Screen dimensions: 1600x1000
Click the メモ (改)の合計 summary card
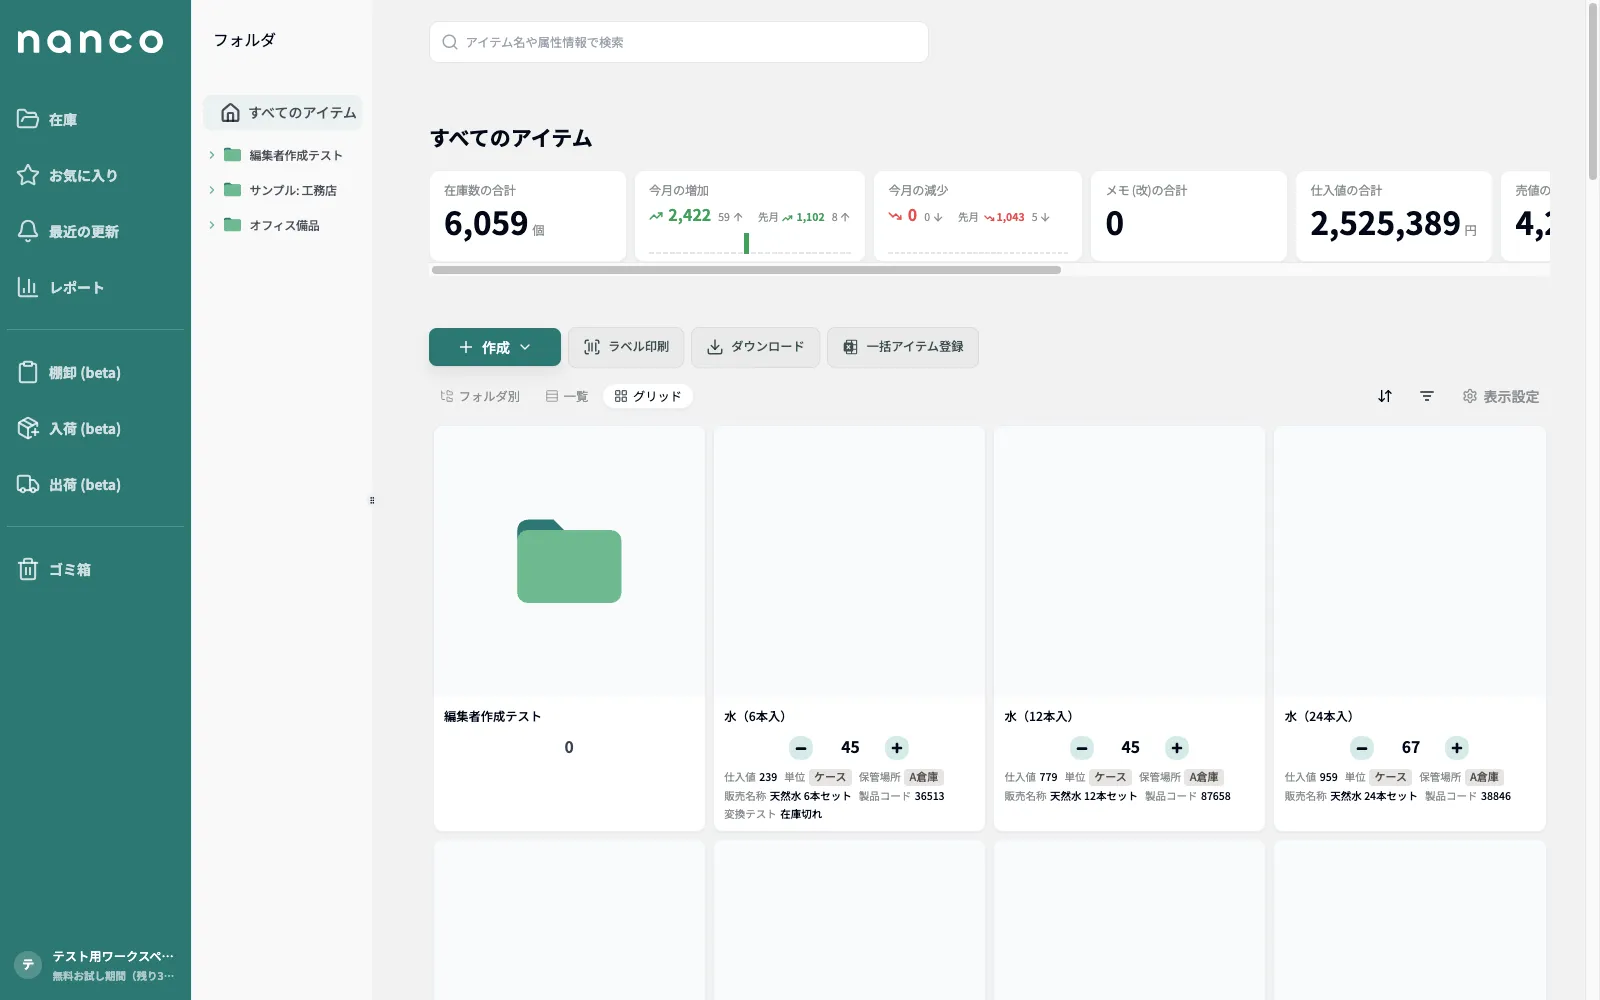[1189, 216]
